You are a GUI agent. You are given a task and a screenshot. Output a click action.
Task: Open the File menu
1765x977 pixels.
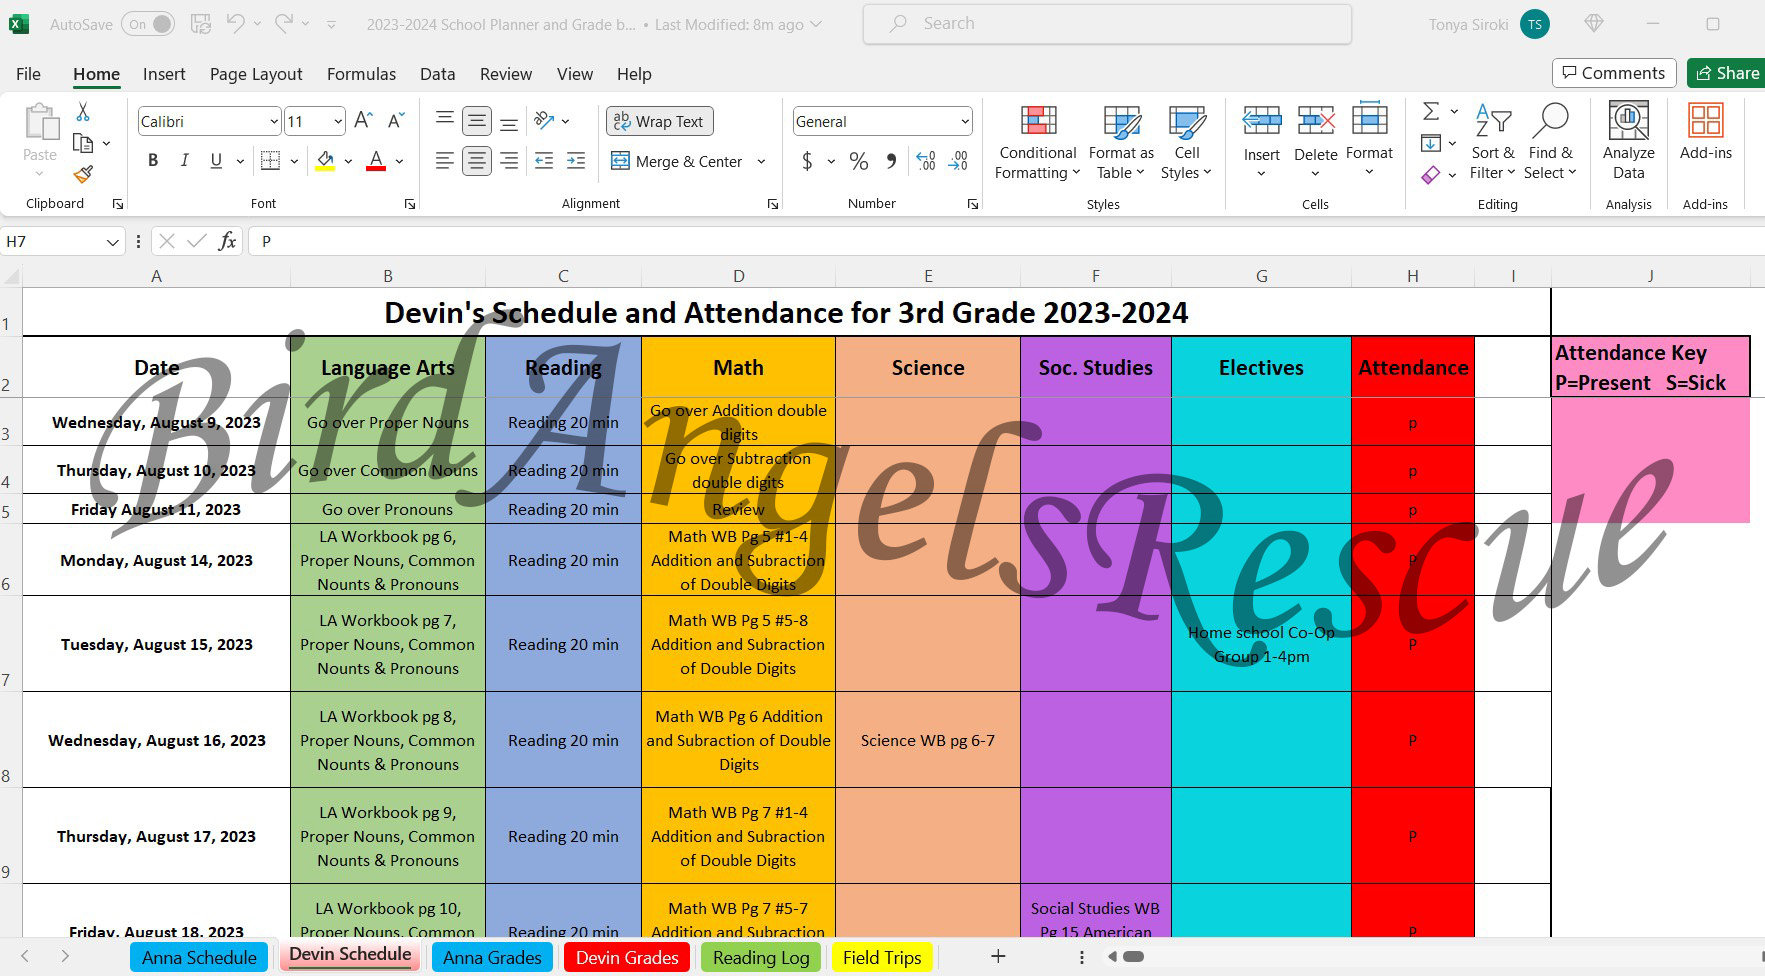coord(29,74)
